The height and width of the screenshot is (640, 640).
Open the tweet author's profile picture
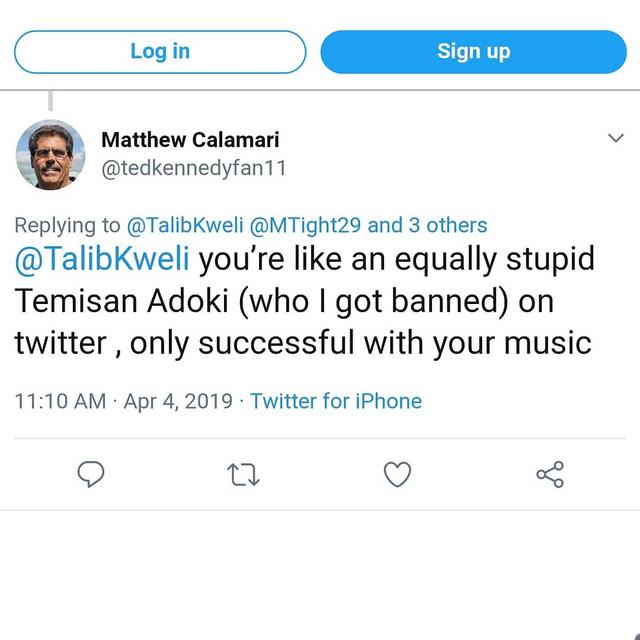(50, 154)
